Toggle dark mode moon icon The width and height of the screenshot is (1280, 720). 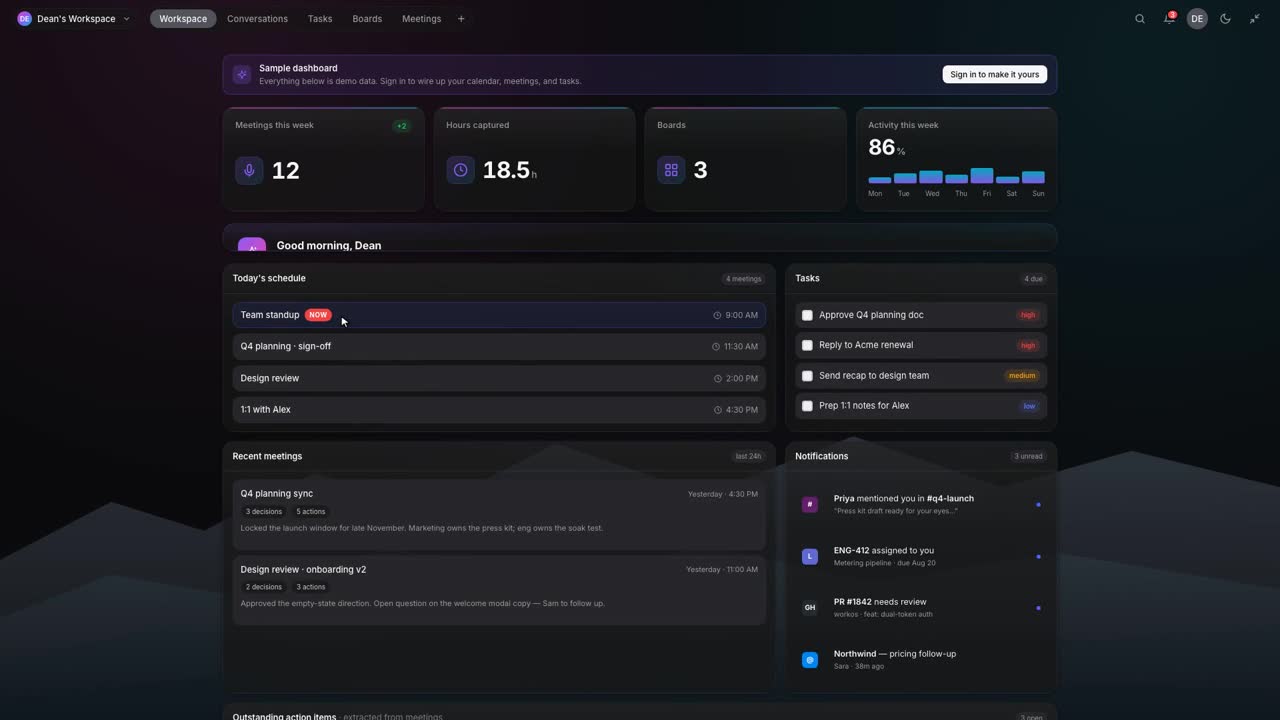[1225, 19]
